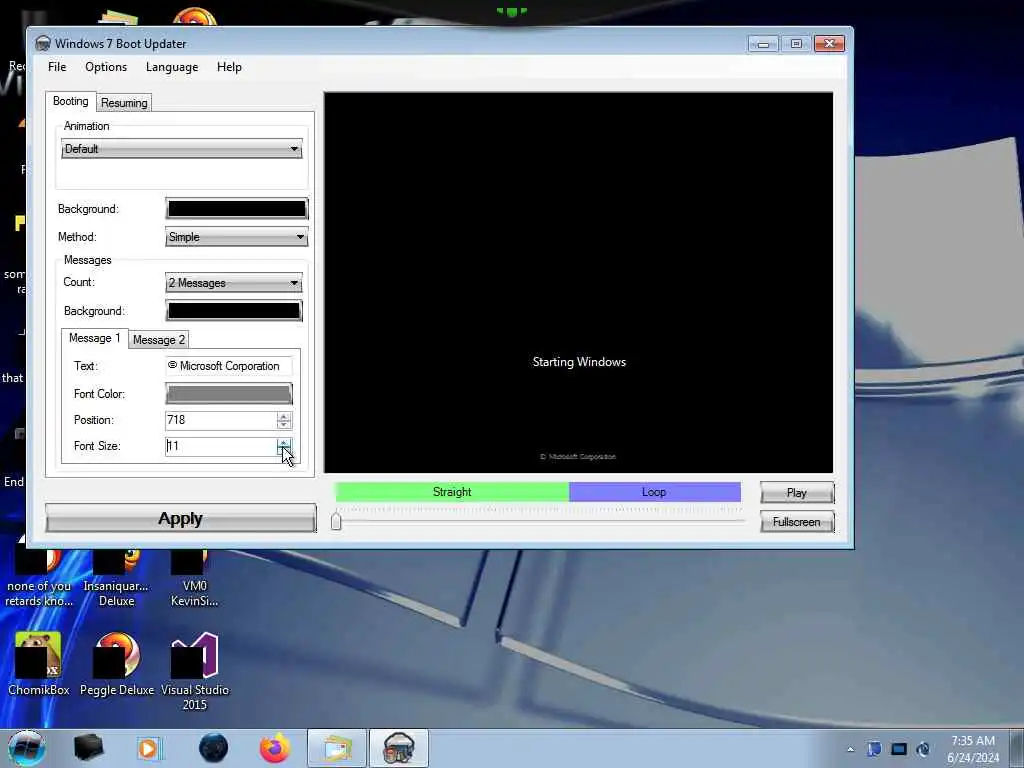Expand the Count dropdown showing 2 Messages
This screenshot has height=768, width=1024.
point(234,283)
